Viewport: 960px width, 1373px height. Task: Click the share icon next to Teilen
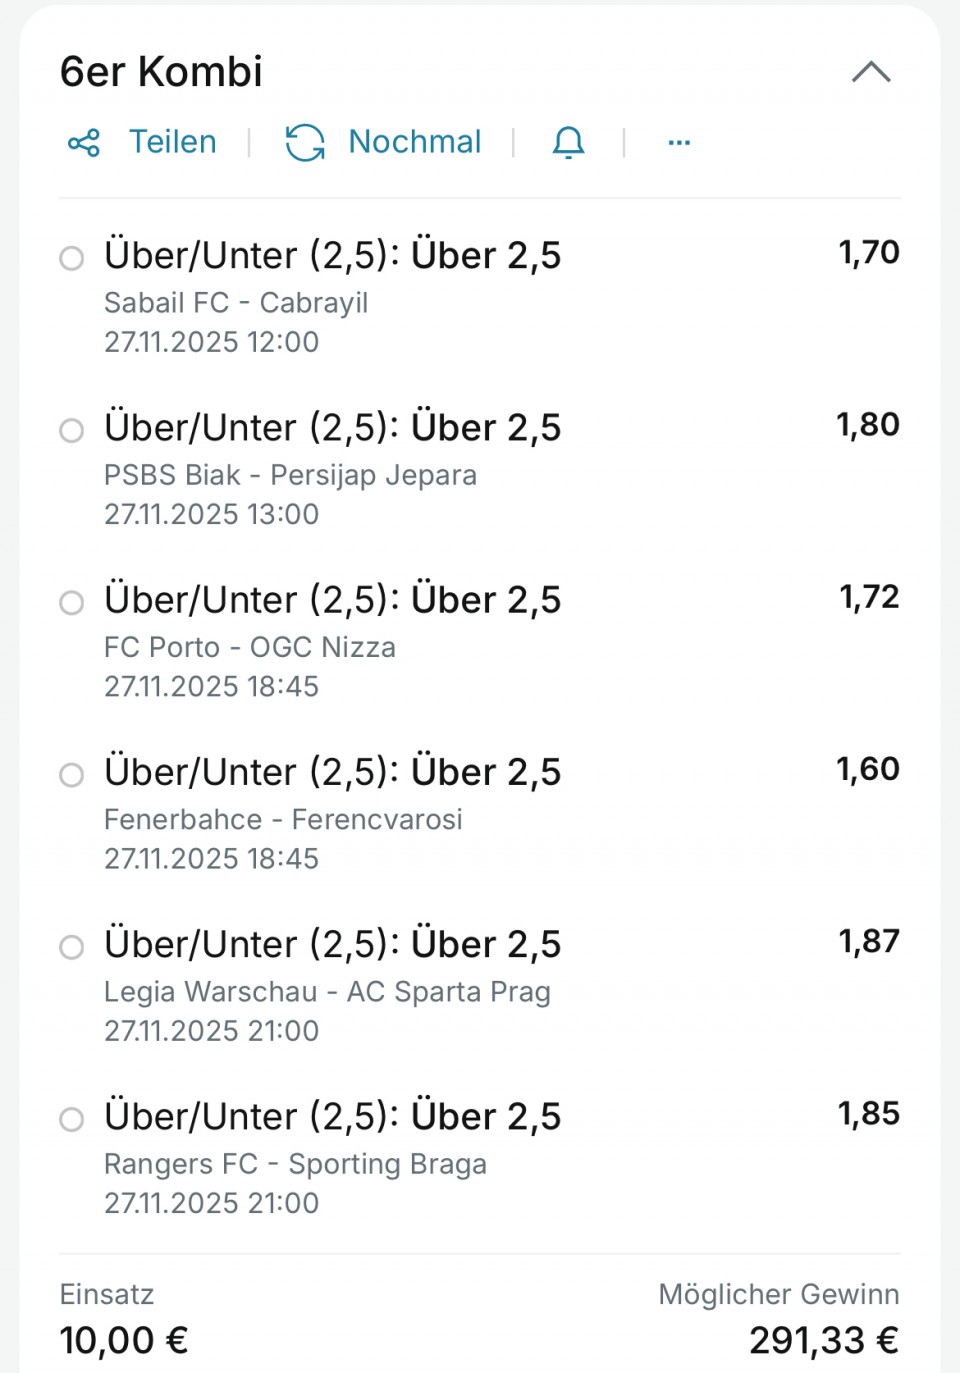click(x=84, y=143)
